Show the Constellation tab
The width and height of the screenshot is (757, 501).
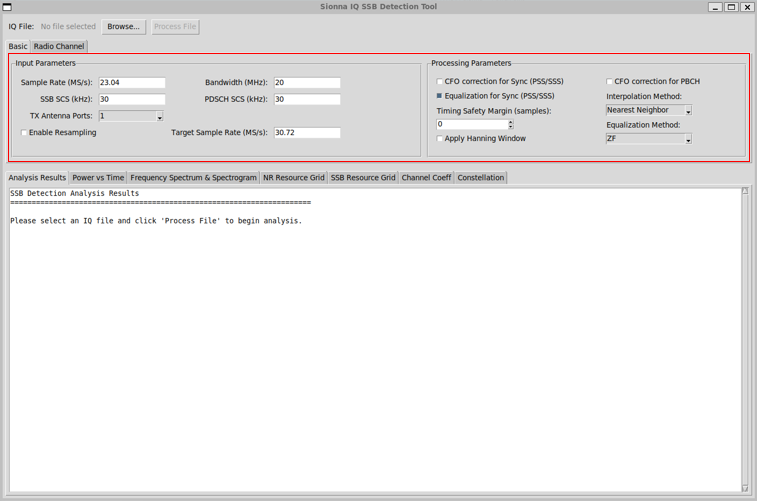(x=480, y=178)
